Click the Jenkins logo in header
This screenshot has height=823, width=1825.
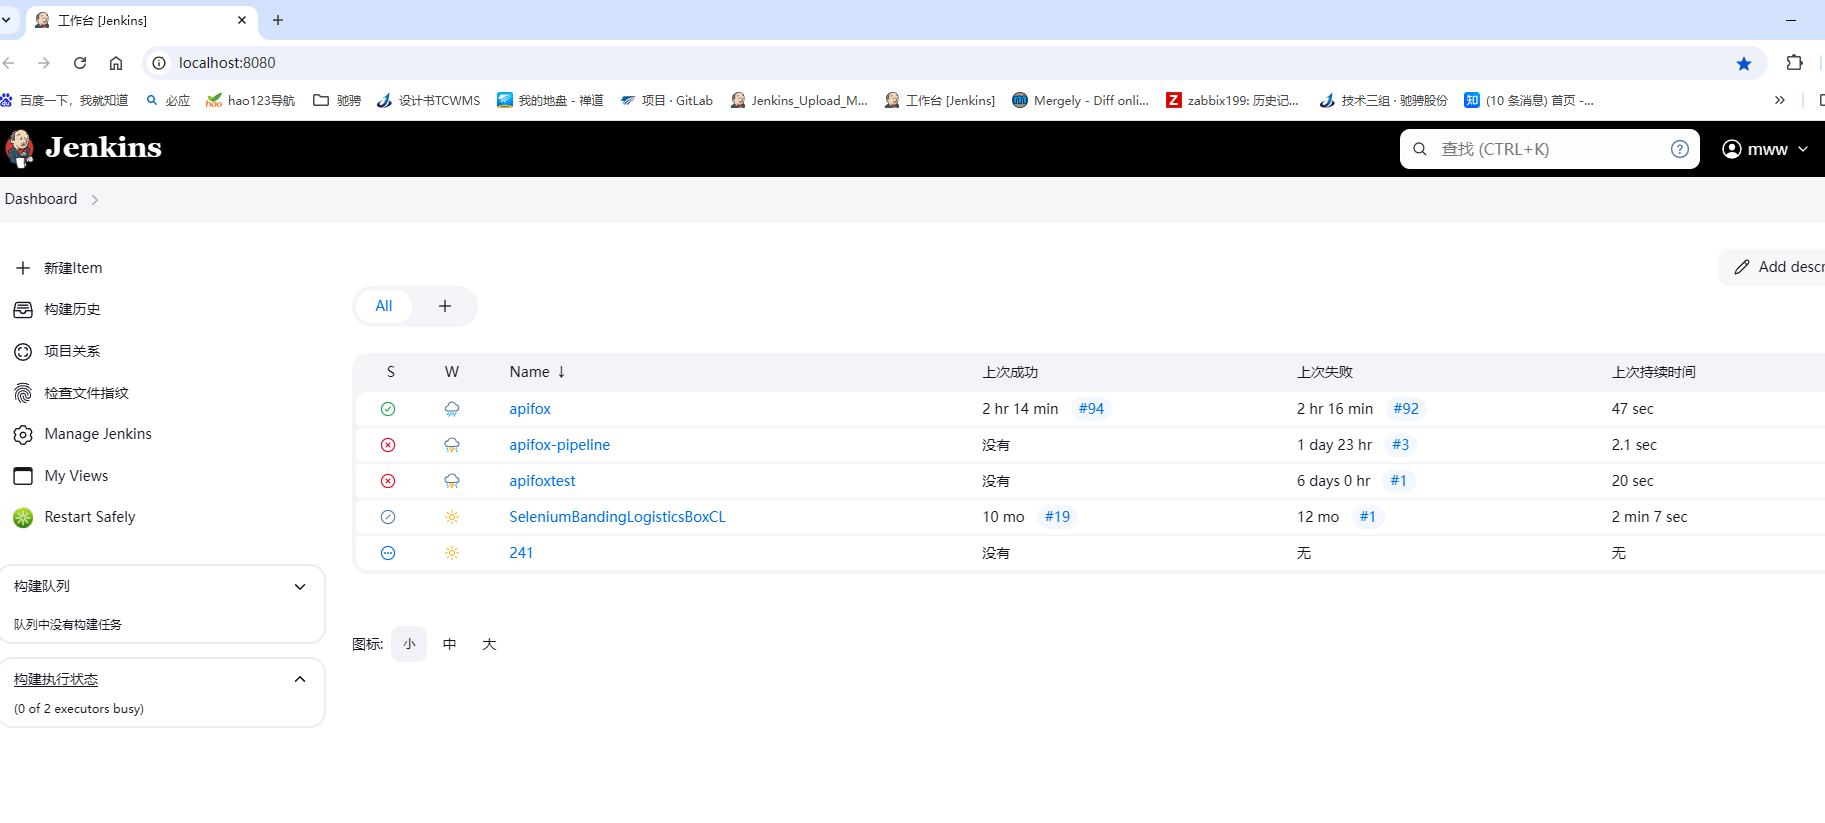click(x=83, y=148)
